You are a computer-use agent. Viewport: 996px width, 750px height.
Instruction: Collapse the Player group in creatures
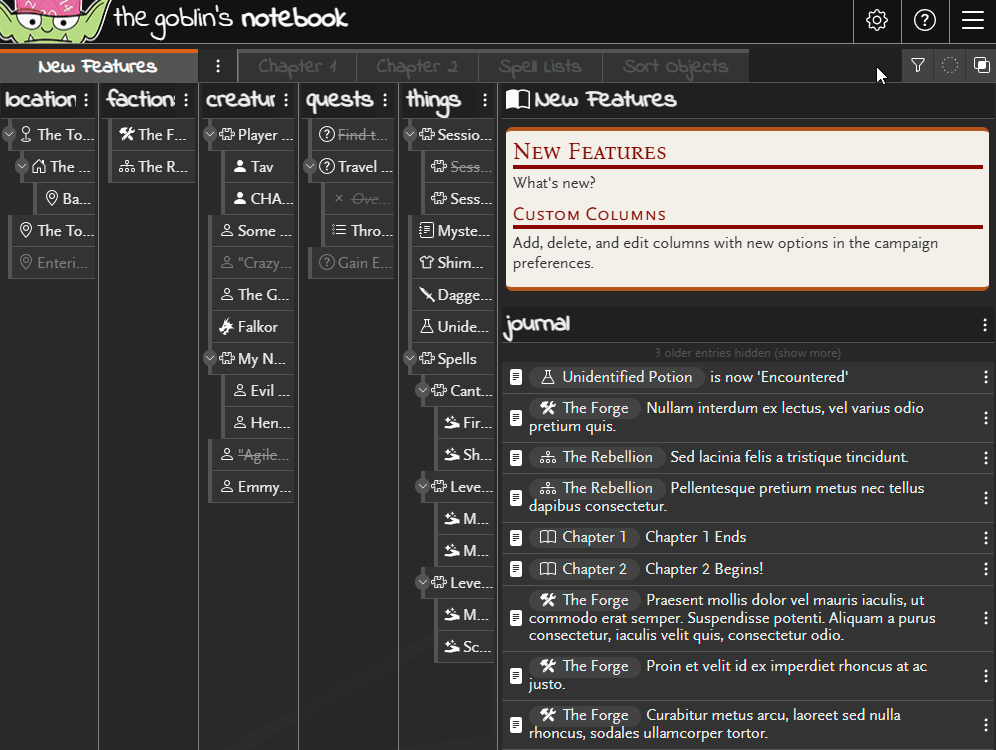pyautogui.click(x=209, y=135)
